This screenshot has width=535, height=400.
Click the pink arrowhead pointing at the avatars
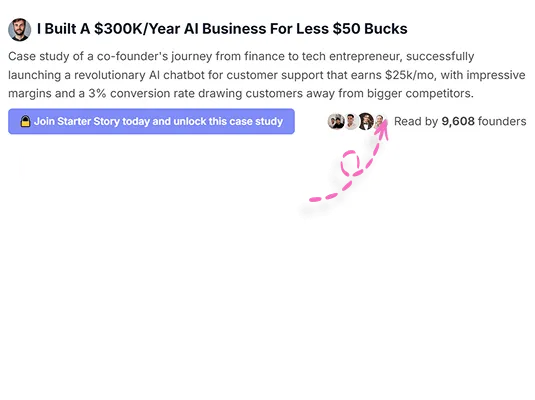[383, 128]
